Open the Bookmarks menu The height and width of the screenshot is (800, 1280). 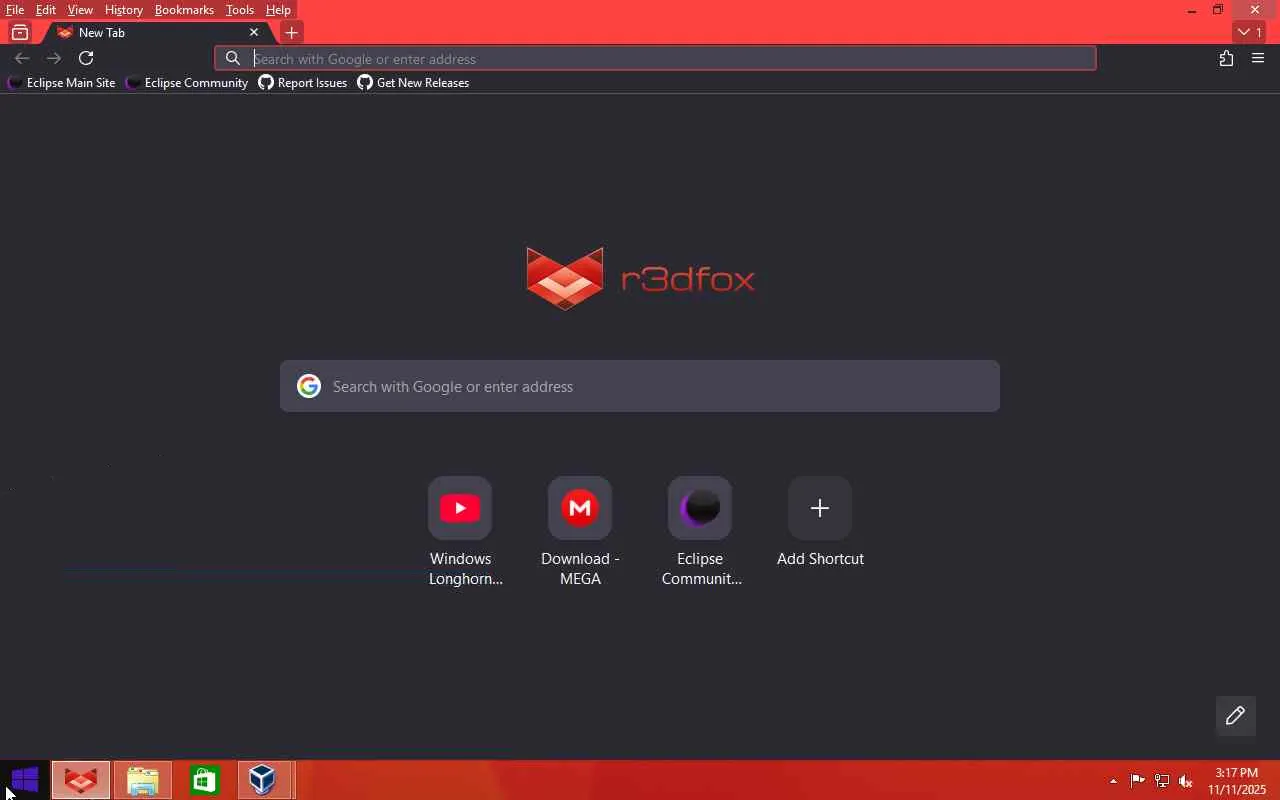(x=184, y=10)
